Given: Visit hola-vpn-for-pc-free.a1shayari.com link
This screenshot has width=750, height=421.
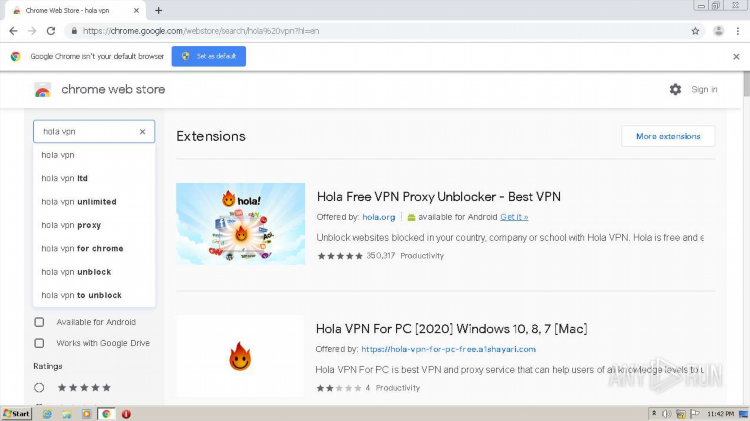Looking at the screenshot, I should (448, 349).
